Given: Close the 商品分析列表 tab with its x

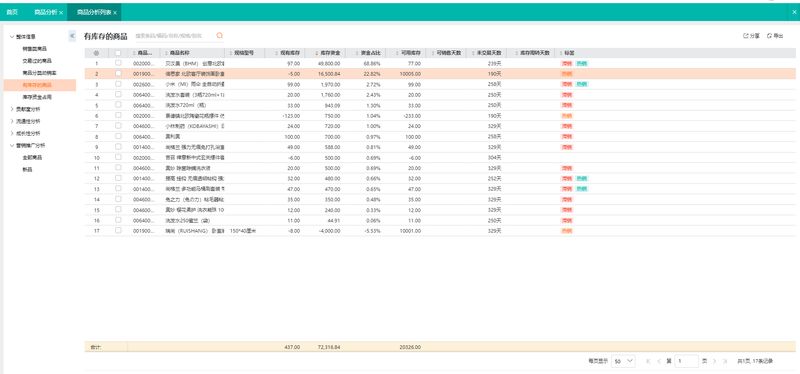Looking at the screenshot, I should click(115, 12).
